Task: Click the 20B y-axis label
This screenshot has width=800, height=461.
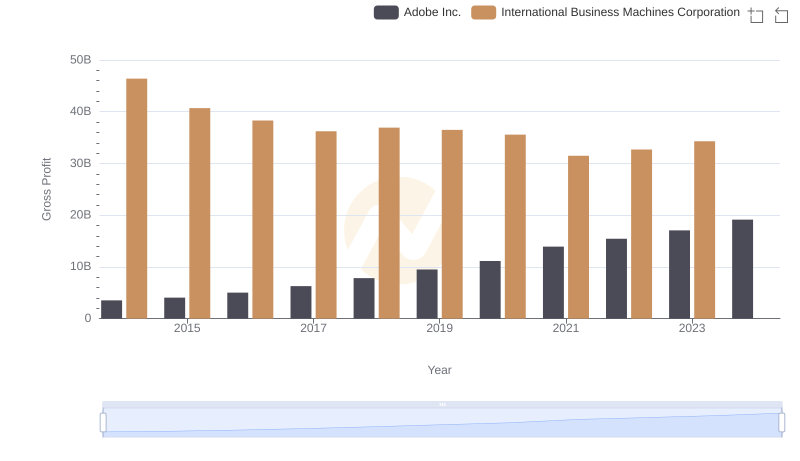Action: pos(81,215)
